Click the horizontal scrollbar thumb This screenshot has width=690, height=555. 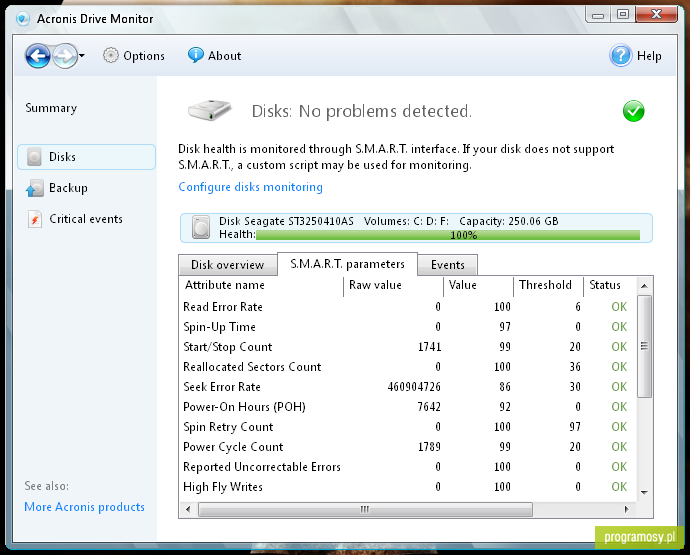click(x=365, y=509)
